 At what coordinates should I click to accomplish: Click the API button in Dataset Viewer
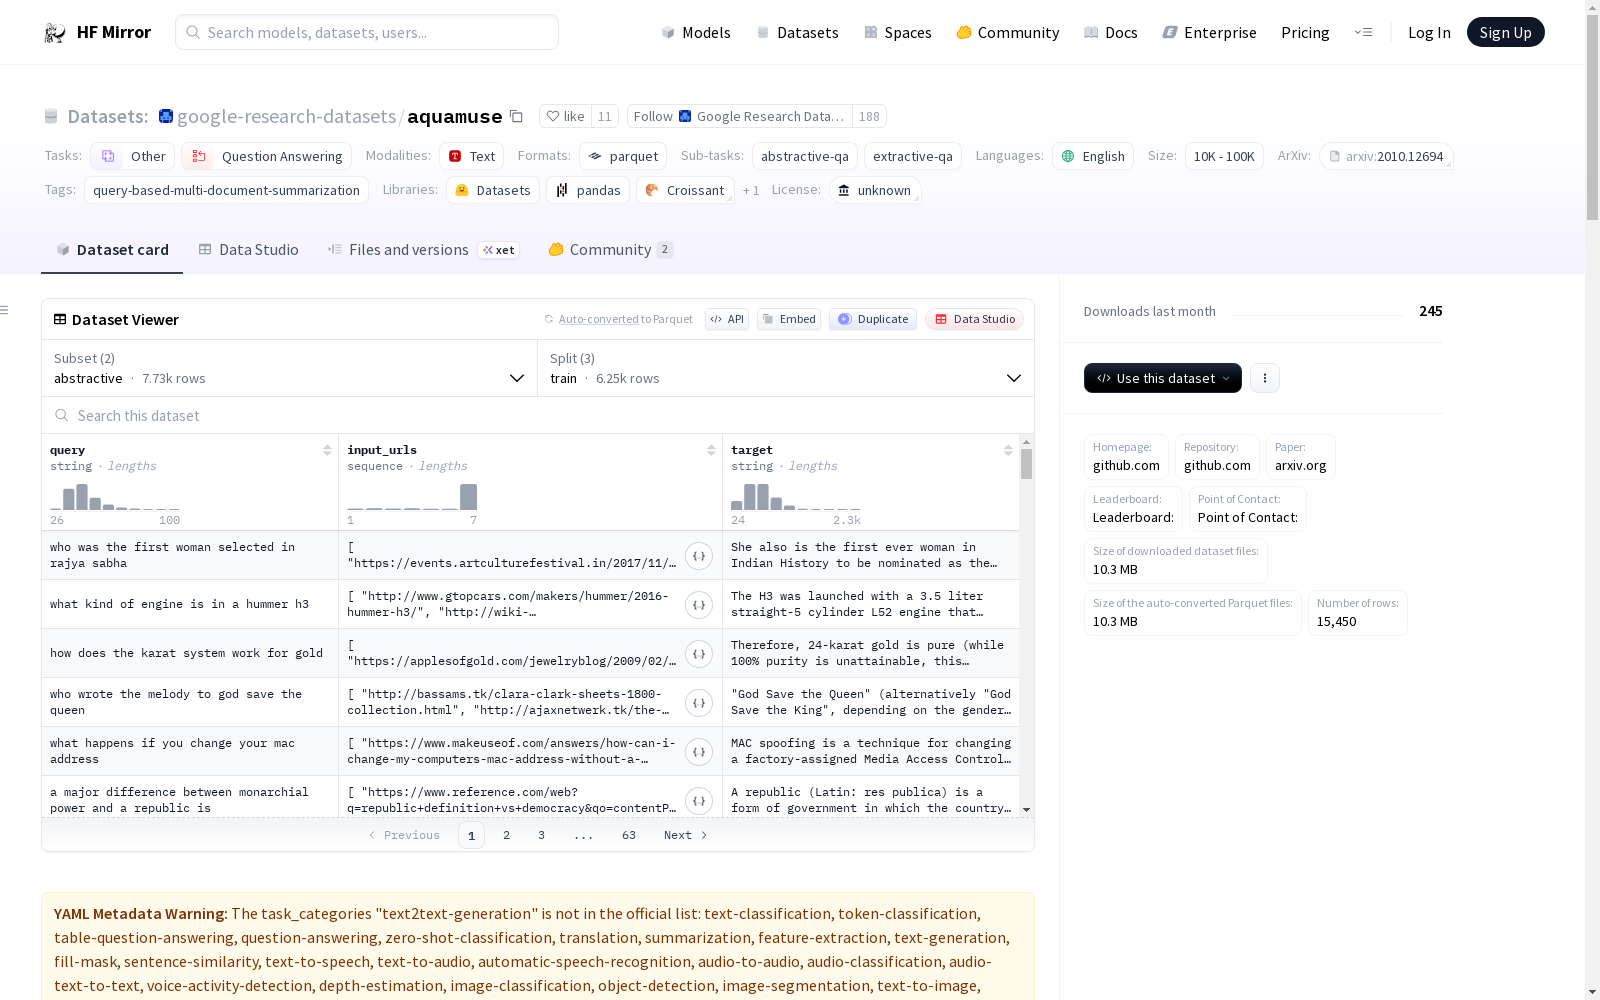click(x=727, y=319)
